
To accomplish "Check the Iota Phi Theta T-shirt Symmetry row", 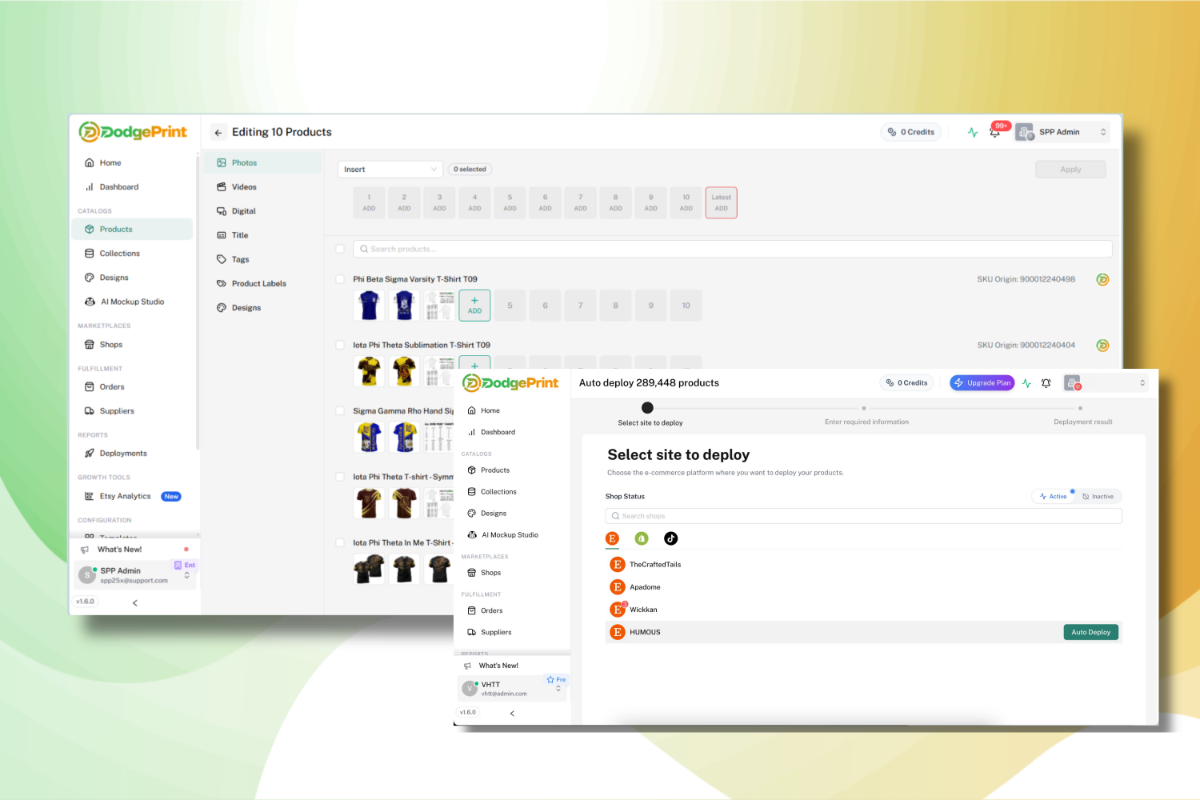I will click(x=340, y=477).
